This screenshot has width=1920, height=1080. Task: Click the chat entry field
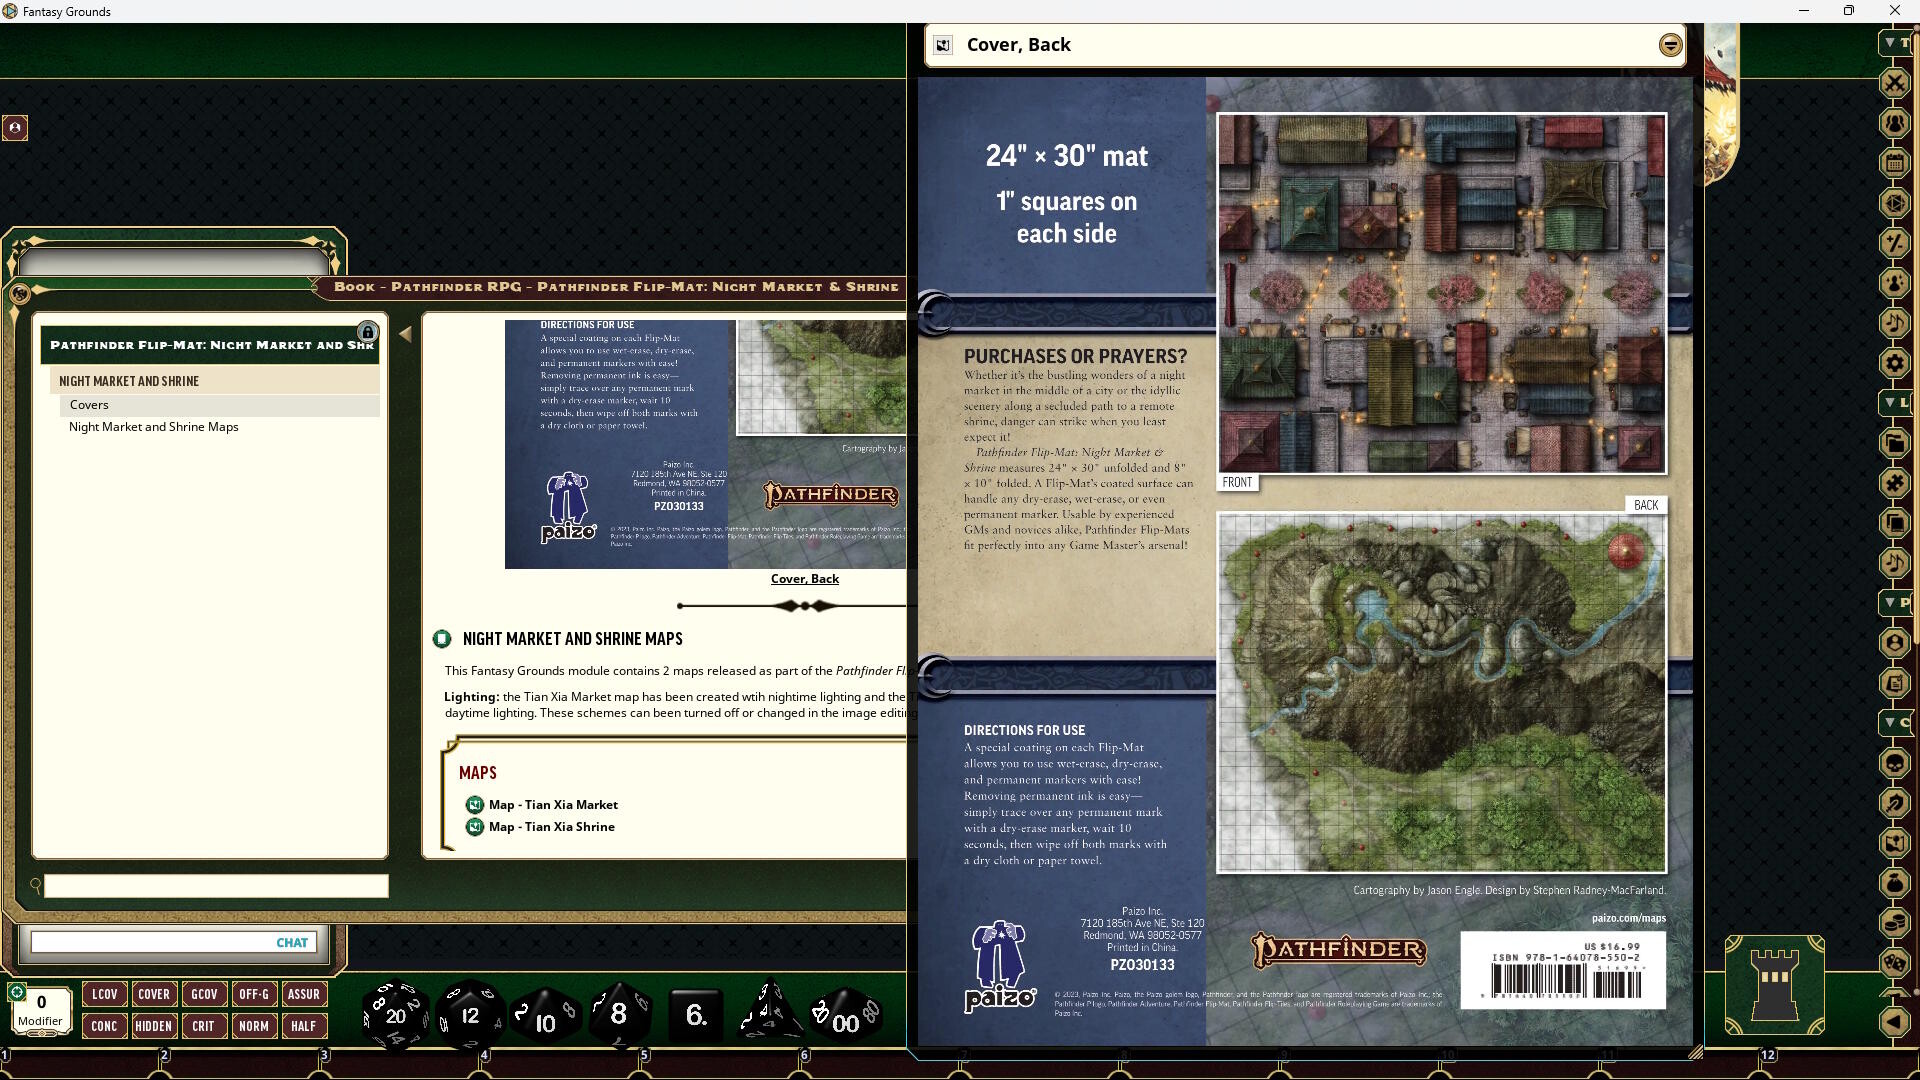point(174,942)
